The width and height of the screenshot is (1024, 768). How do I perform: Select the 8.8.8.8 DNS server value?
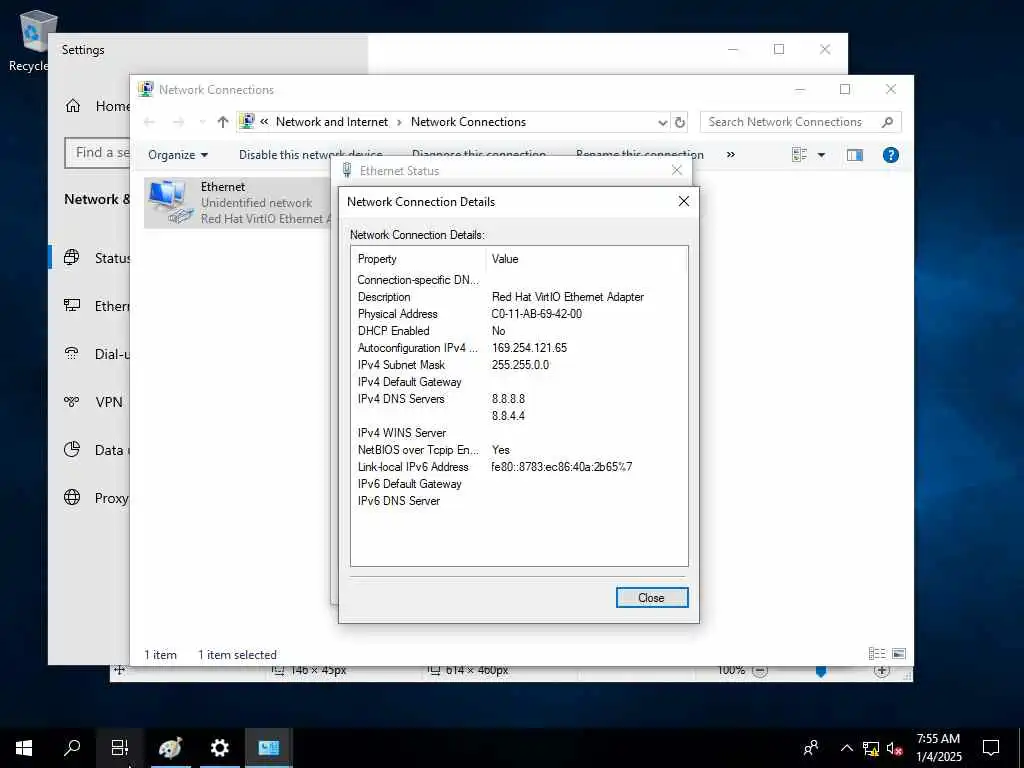[508, 399]
